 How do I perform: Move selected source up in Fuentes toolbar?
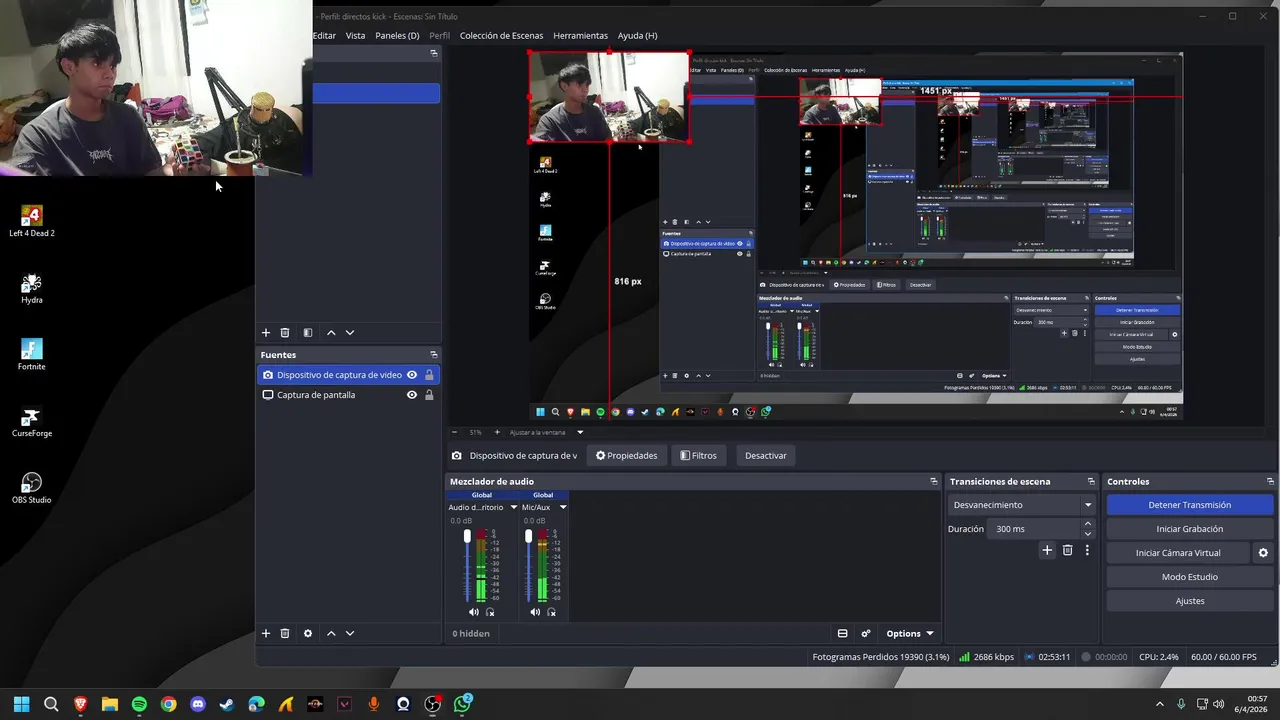[331, 633]
